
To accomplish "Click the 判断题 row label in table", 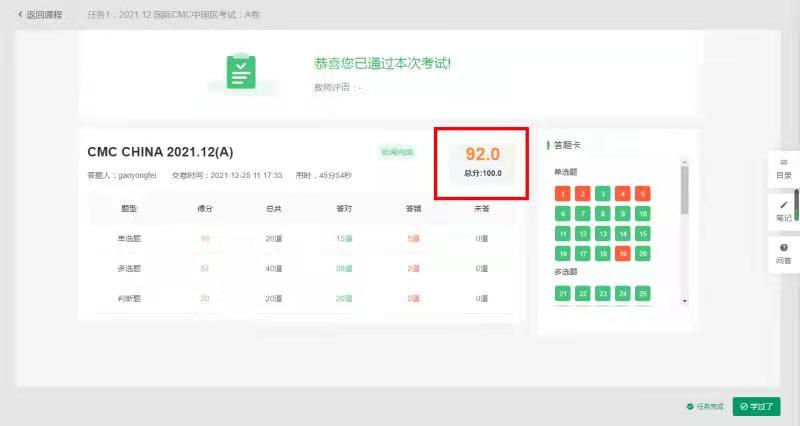I will coord(129,298).
